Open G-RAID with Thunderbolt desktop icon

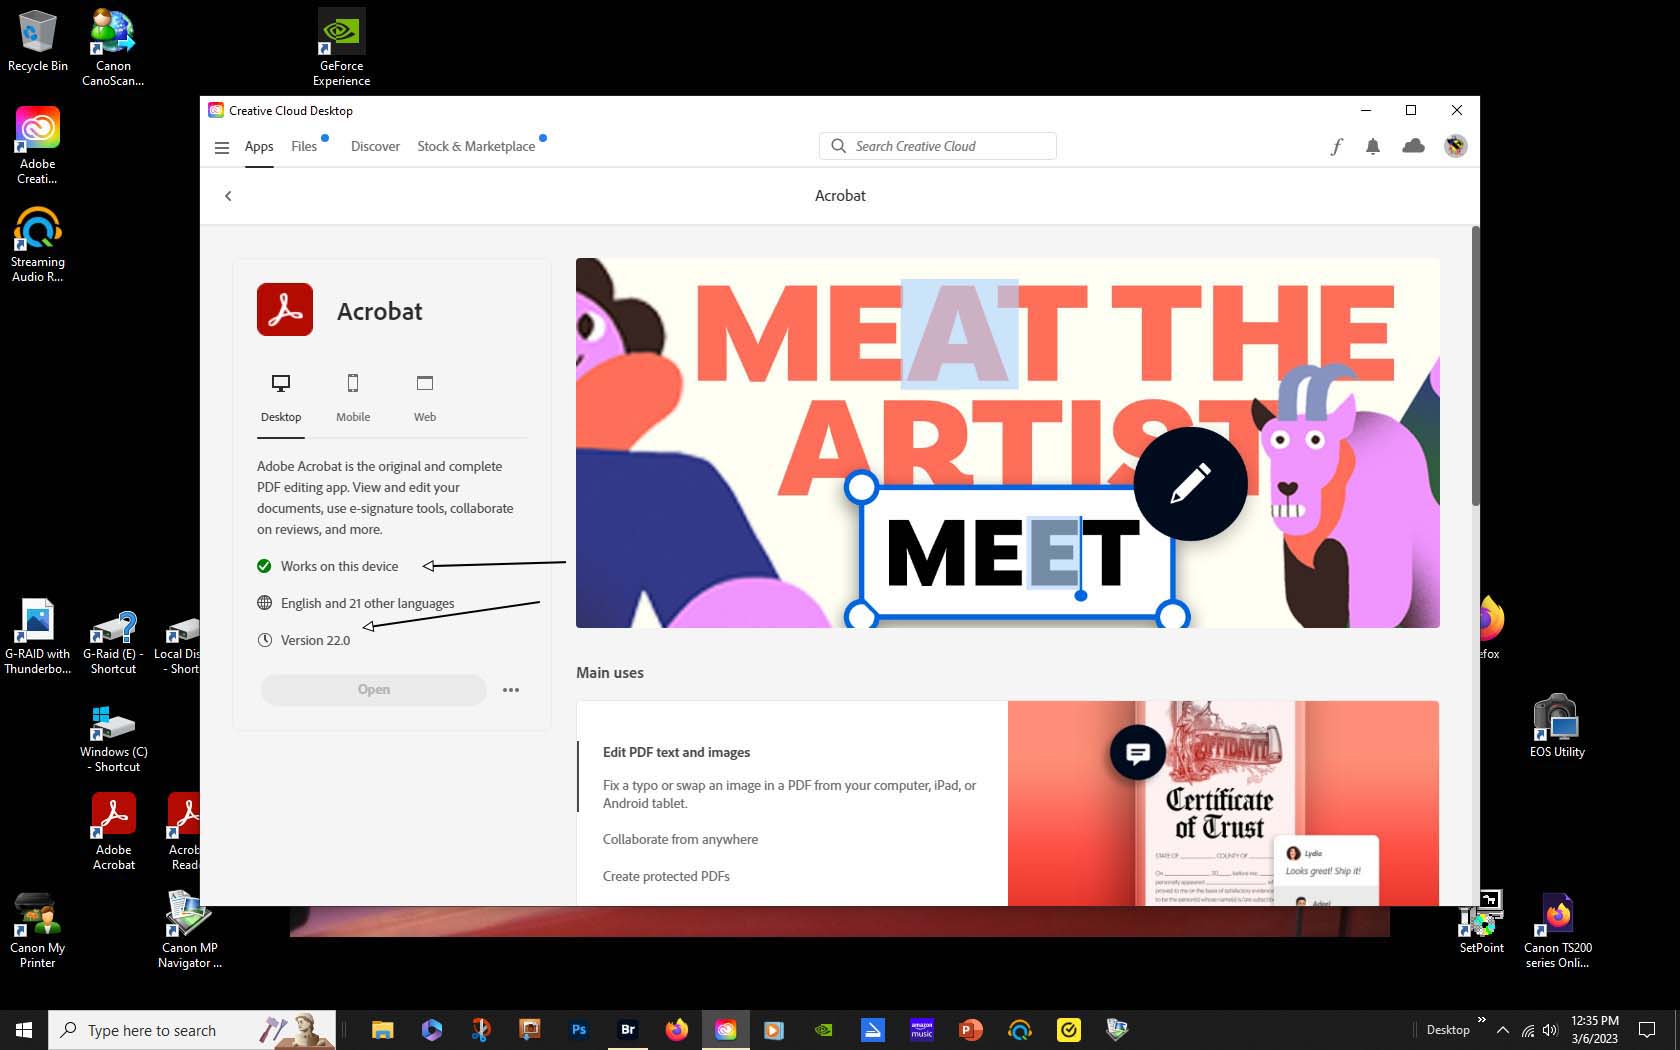[38, 636]
